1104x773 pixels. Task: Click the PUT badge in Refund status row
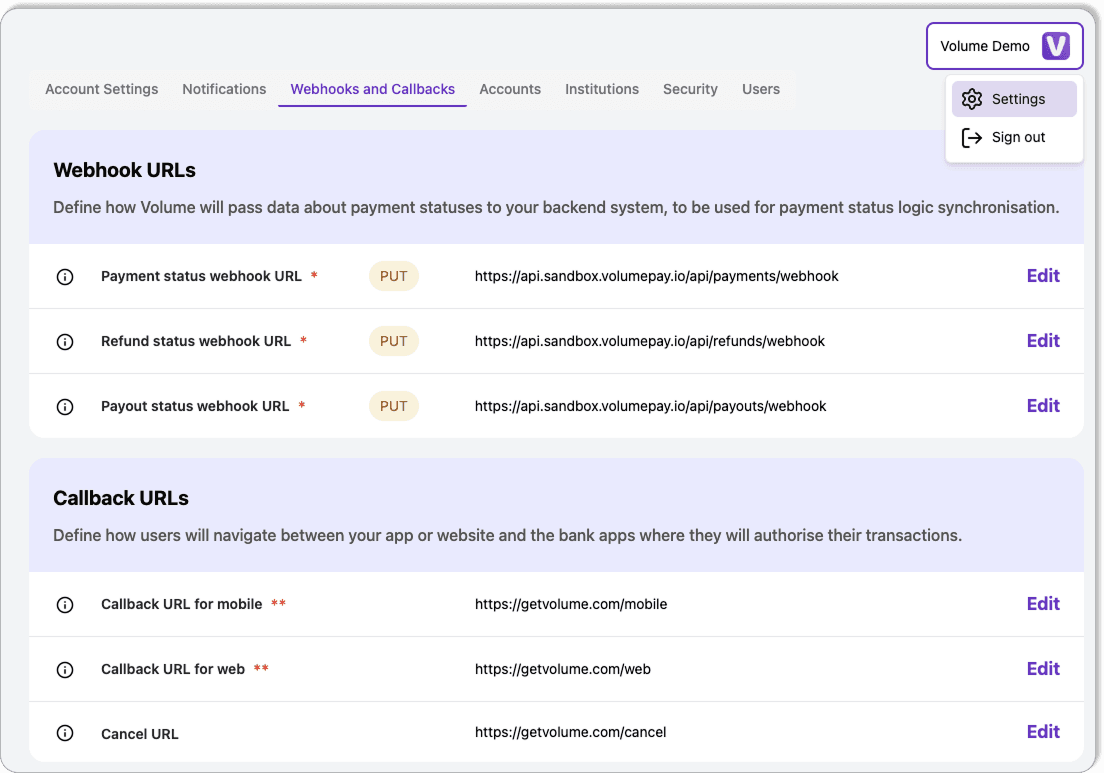[394, 341]
